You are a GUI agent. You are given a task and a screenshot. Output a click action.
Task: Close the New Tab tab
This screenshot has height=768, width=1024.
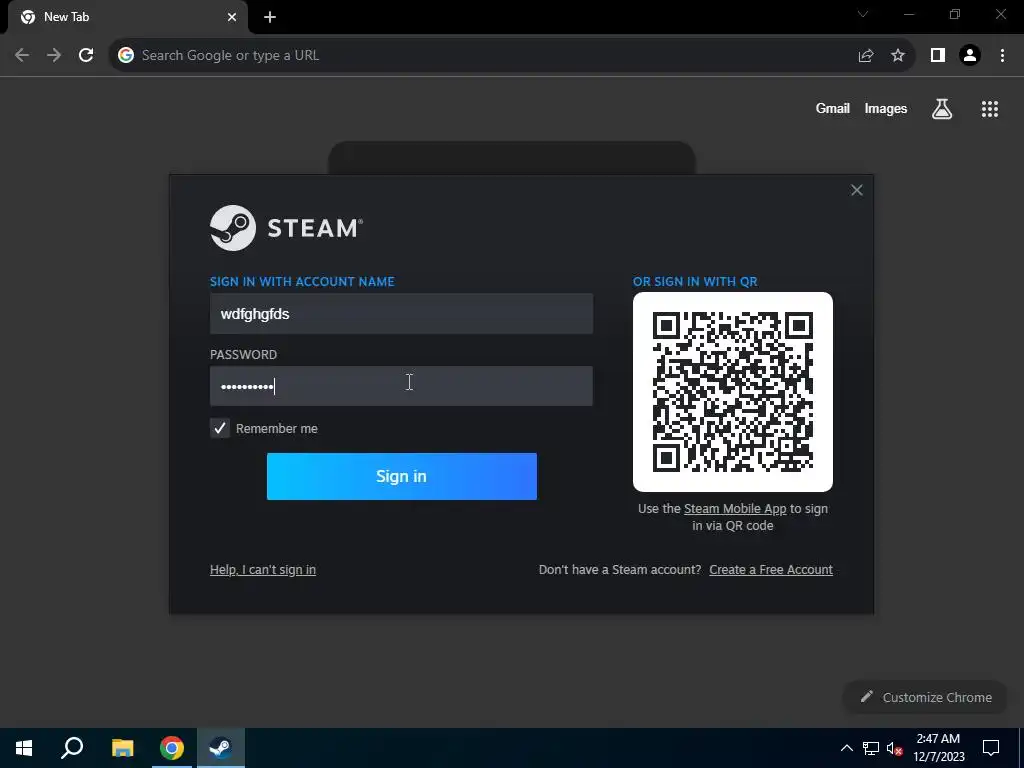(x=232, y=17)
